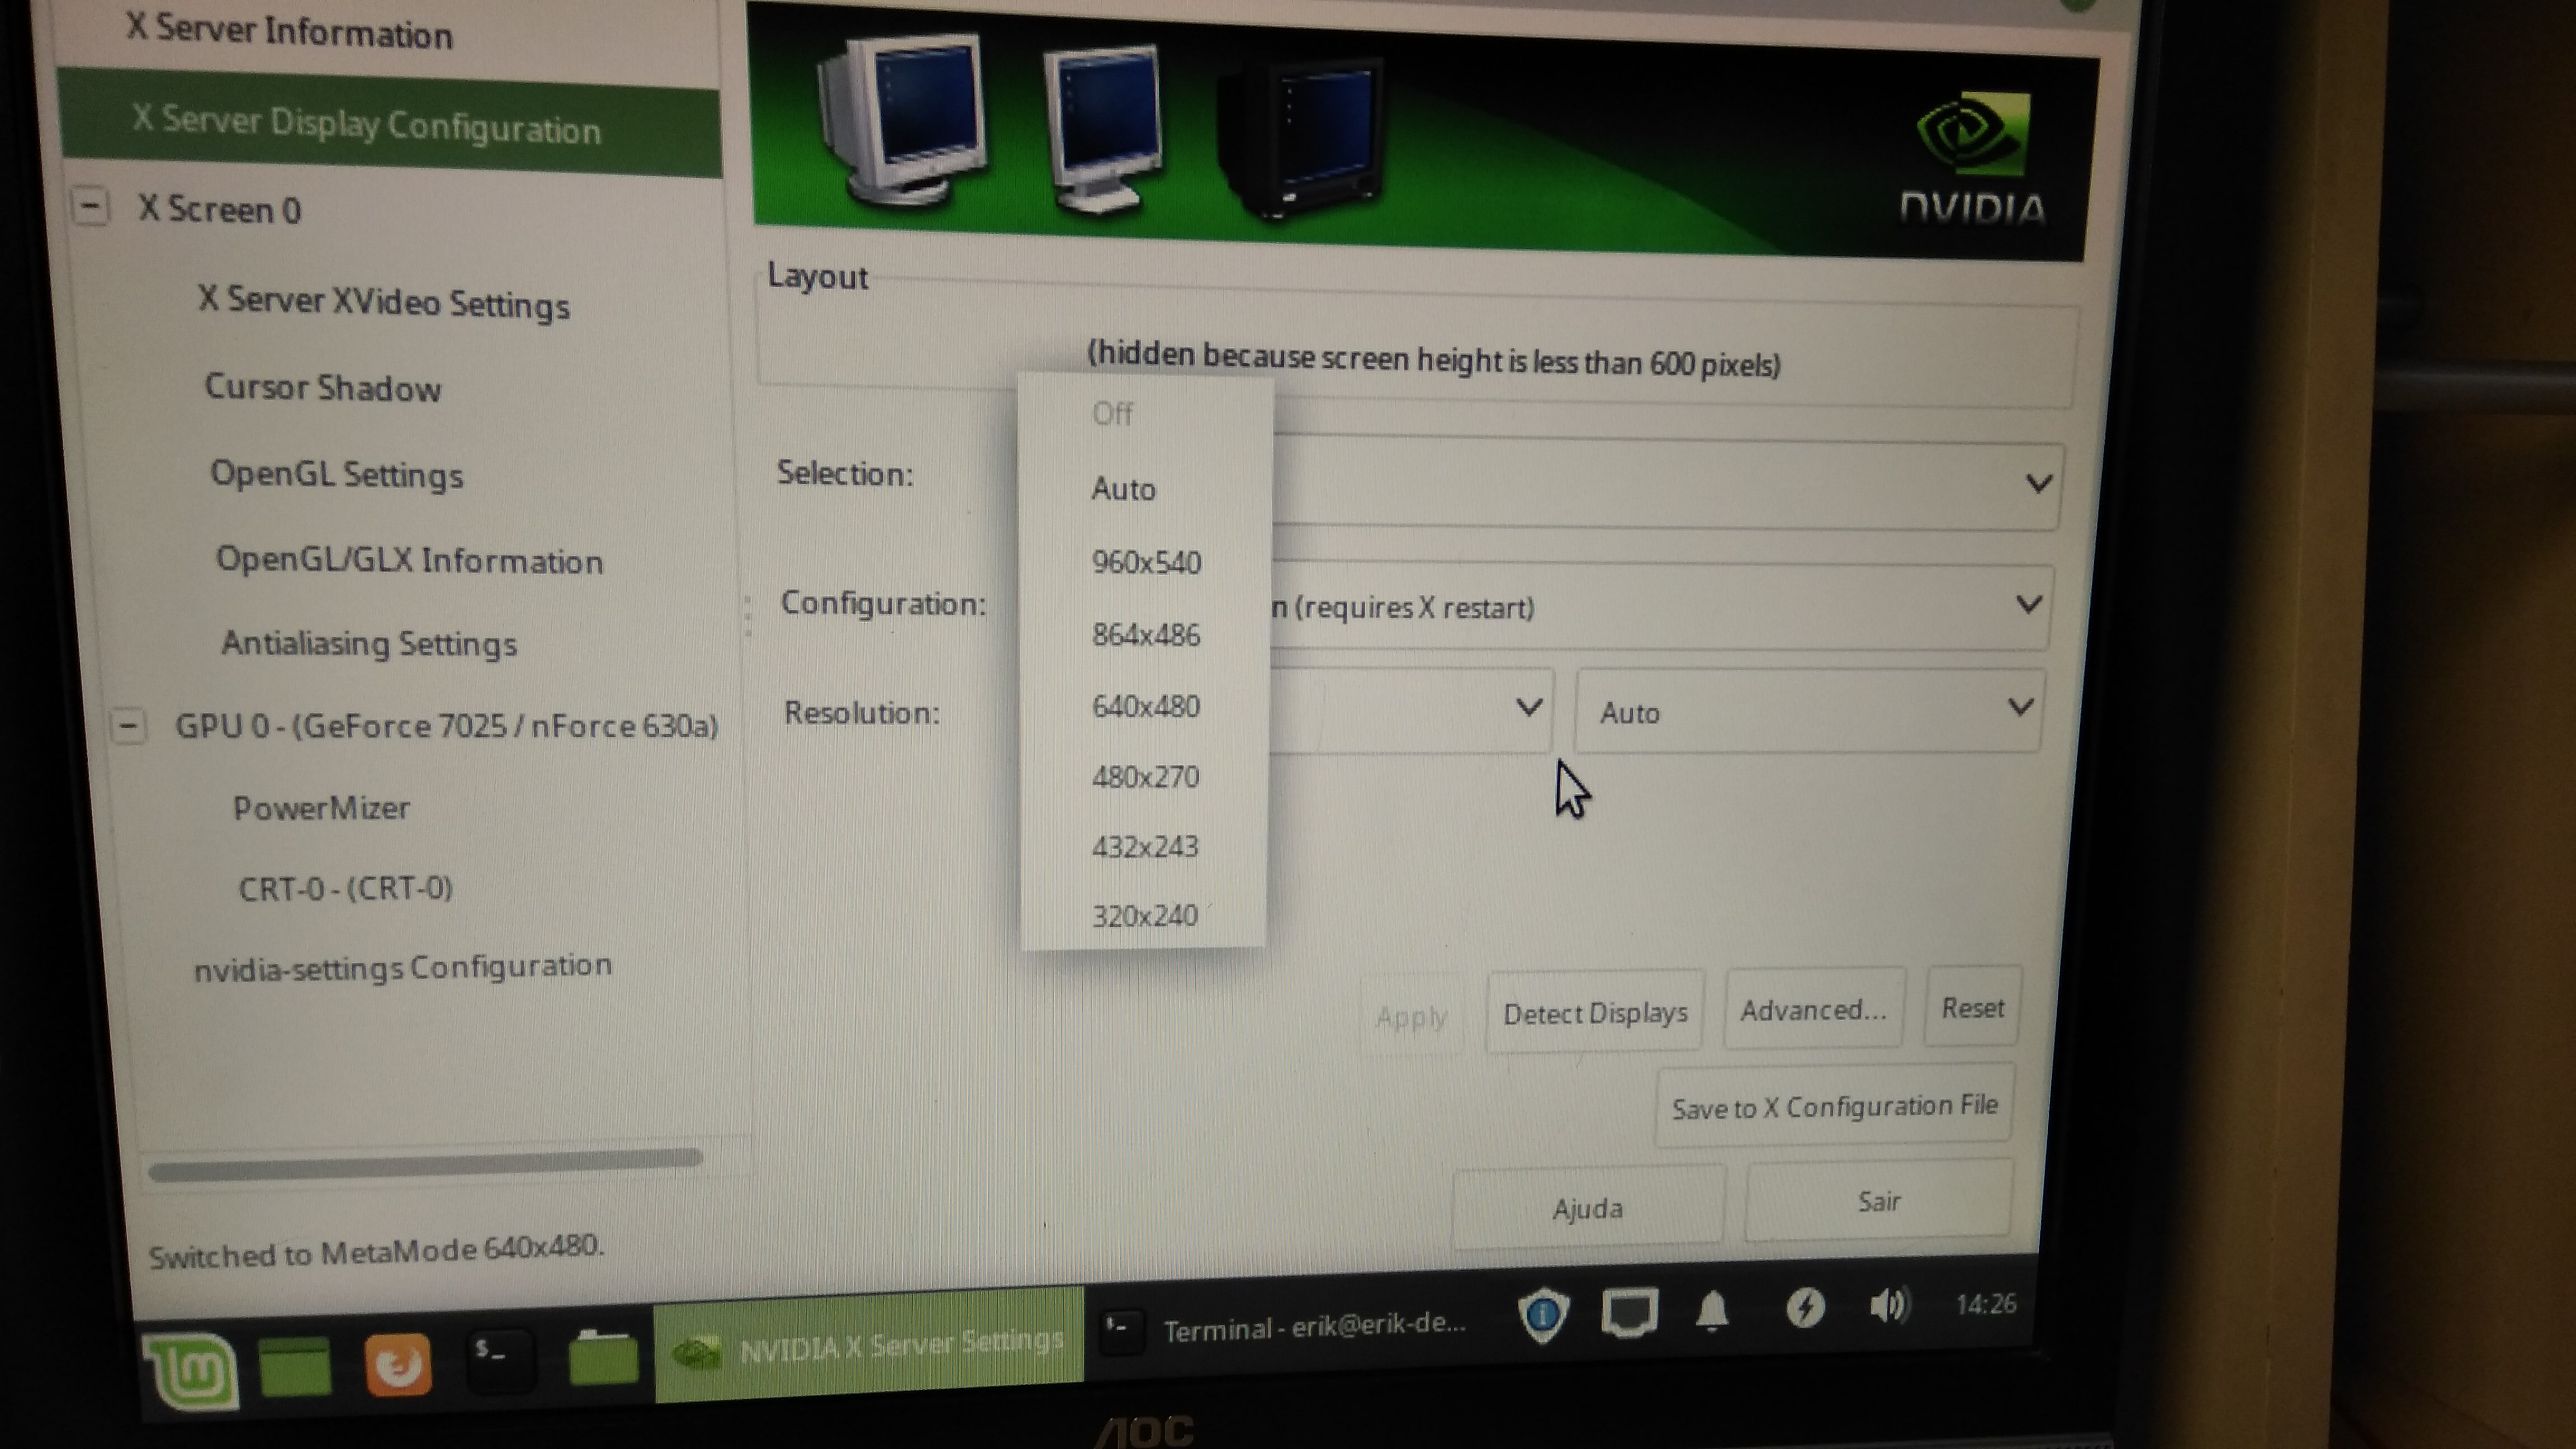
Task: Open the Linux Mint start menu
Action: point(192,1371)
